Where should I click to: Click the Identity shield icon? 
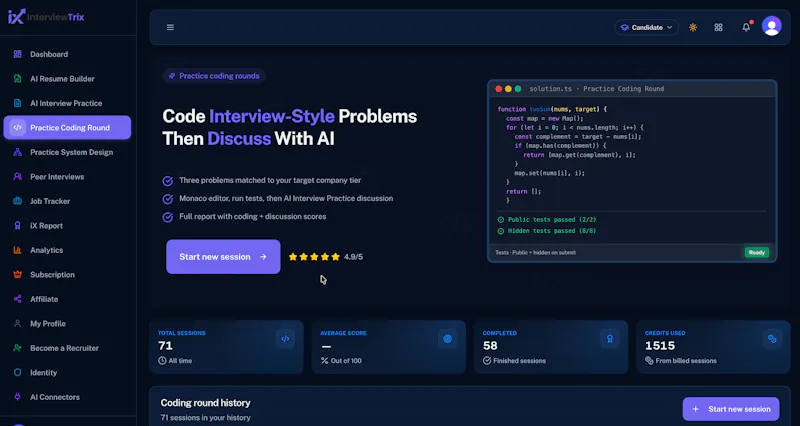[17, 372]
